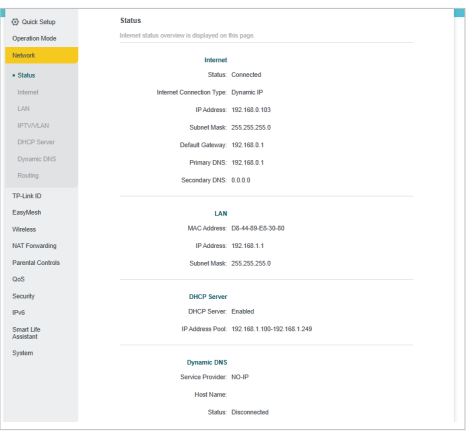Click the Internet Subnet Mask value
Image resolution: width=472 pixels, height=435 pixels.
pyautogui.click(x=251, y=128)
